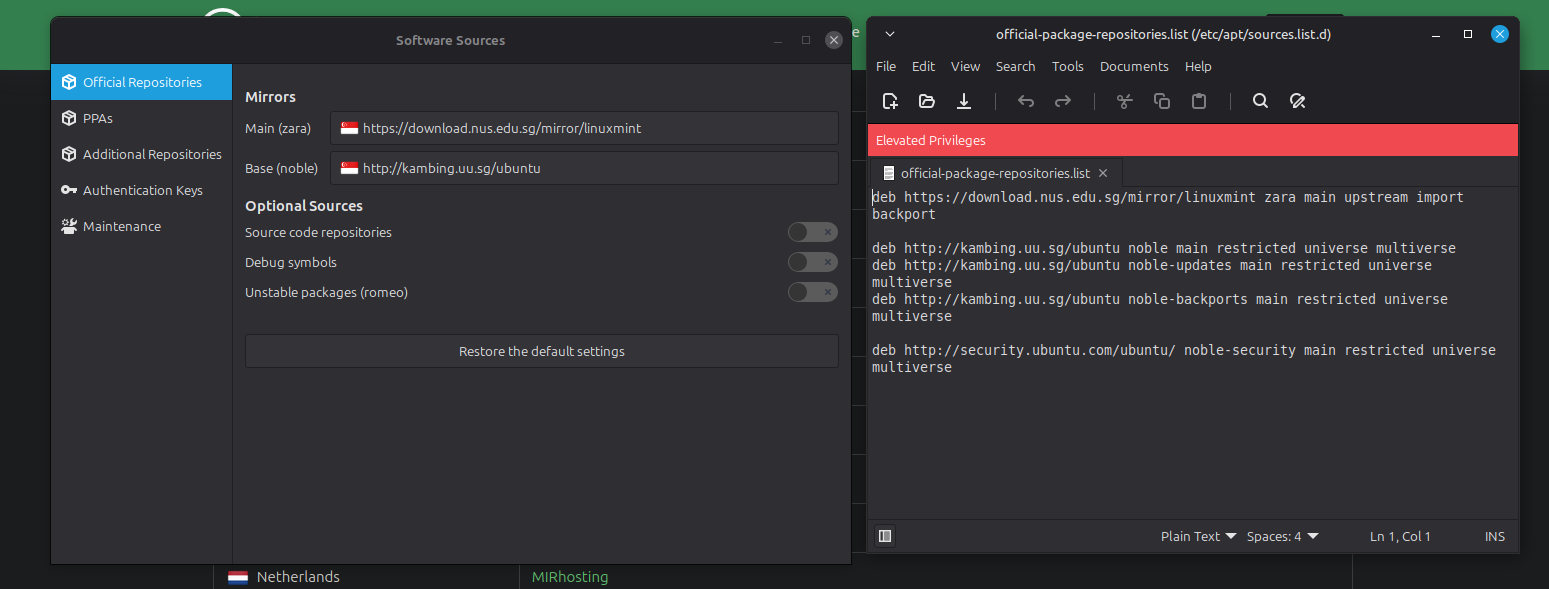Click MIRhosting link in background window

pos(570,577)
